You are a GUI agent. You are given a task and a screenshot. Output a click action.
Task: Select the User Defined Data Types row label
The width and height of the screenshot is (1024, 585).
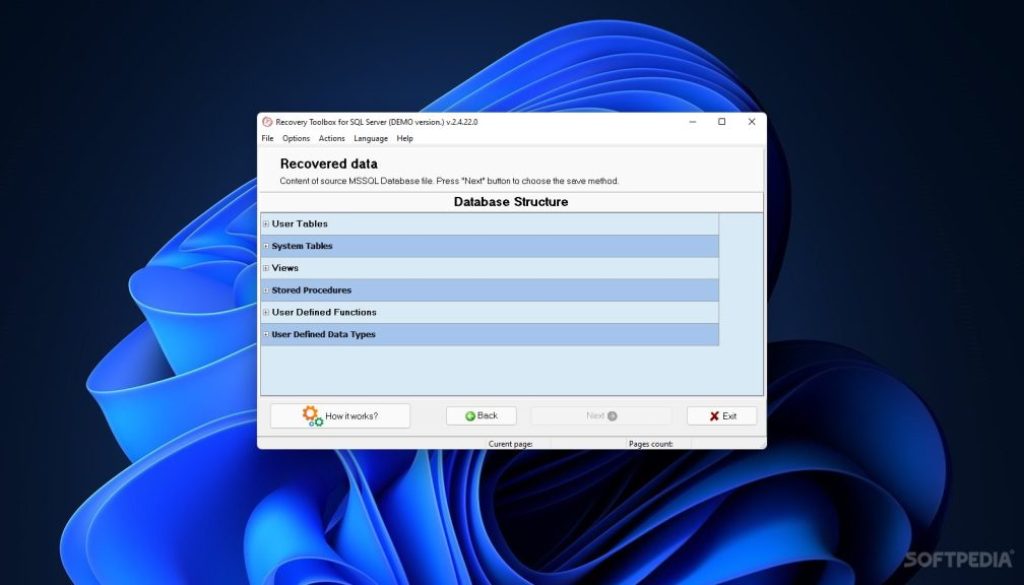323,334
